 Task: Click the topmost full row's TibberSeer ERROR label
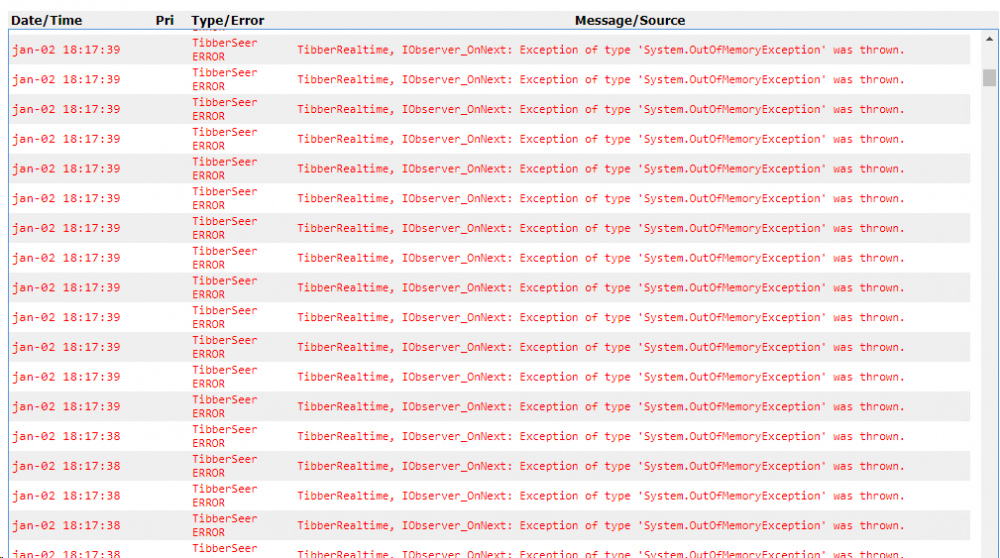224,50
